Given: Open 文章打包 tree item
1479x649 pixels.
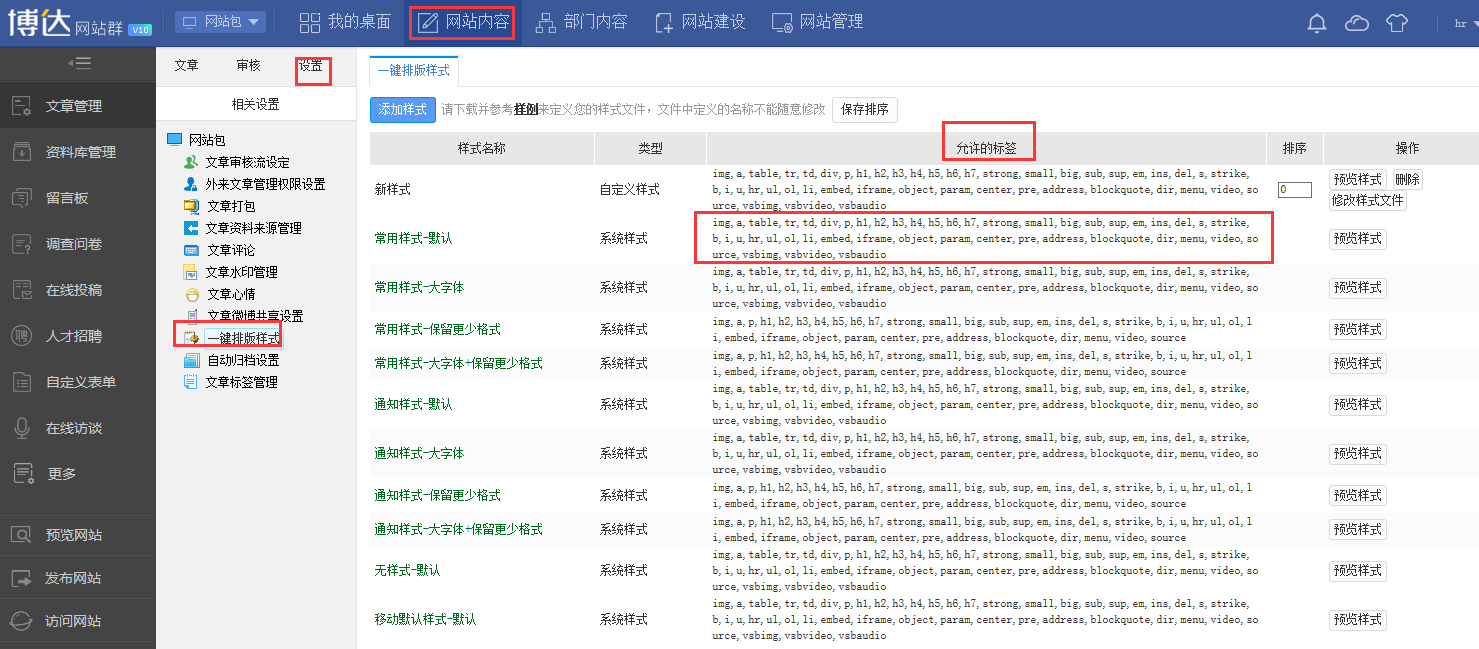Looking at the screenshot, I should [x=231, y=206].
